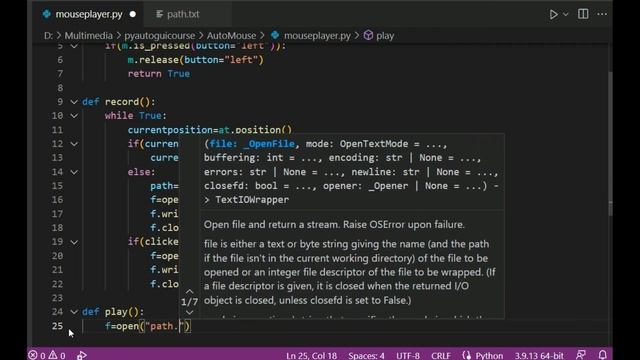Image resolution: width=640 pixels, height=360 pixels.
Task: Click the mouseplayer.py tab Python file icon
Action: (x=47, y=14)
